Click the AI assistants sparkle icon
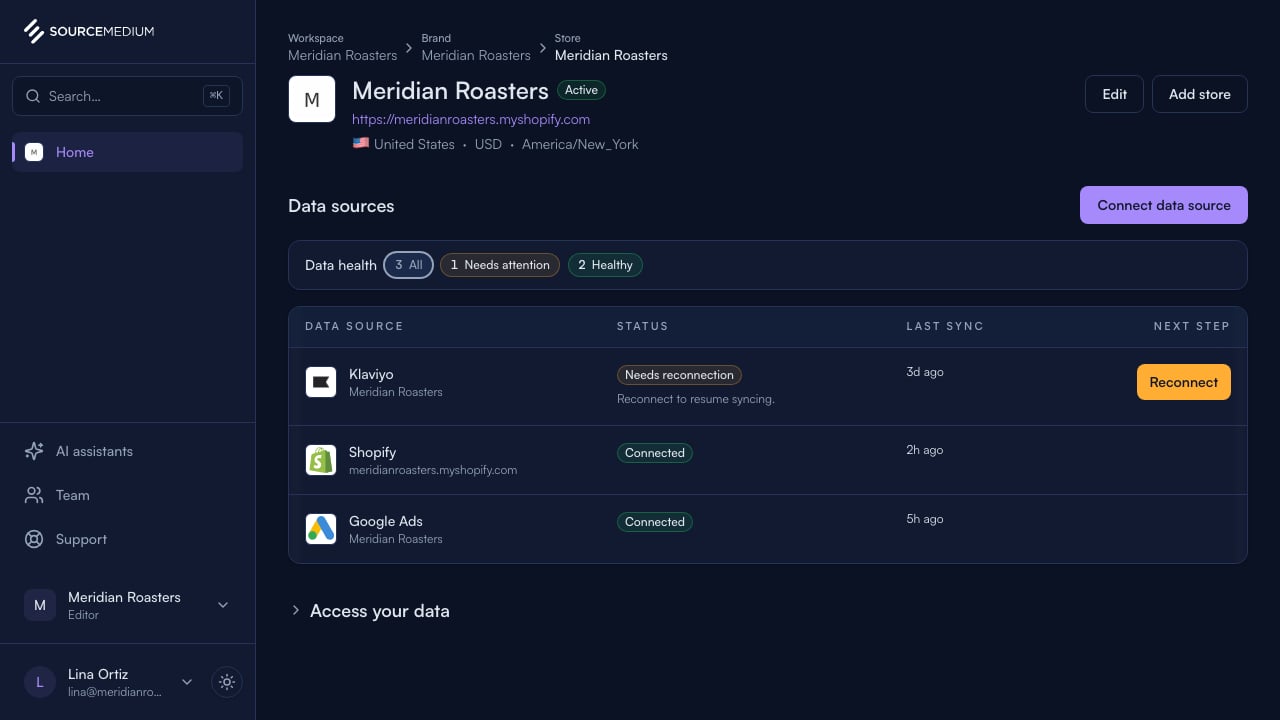 click(x=34, y=451)
